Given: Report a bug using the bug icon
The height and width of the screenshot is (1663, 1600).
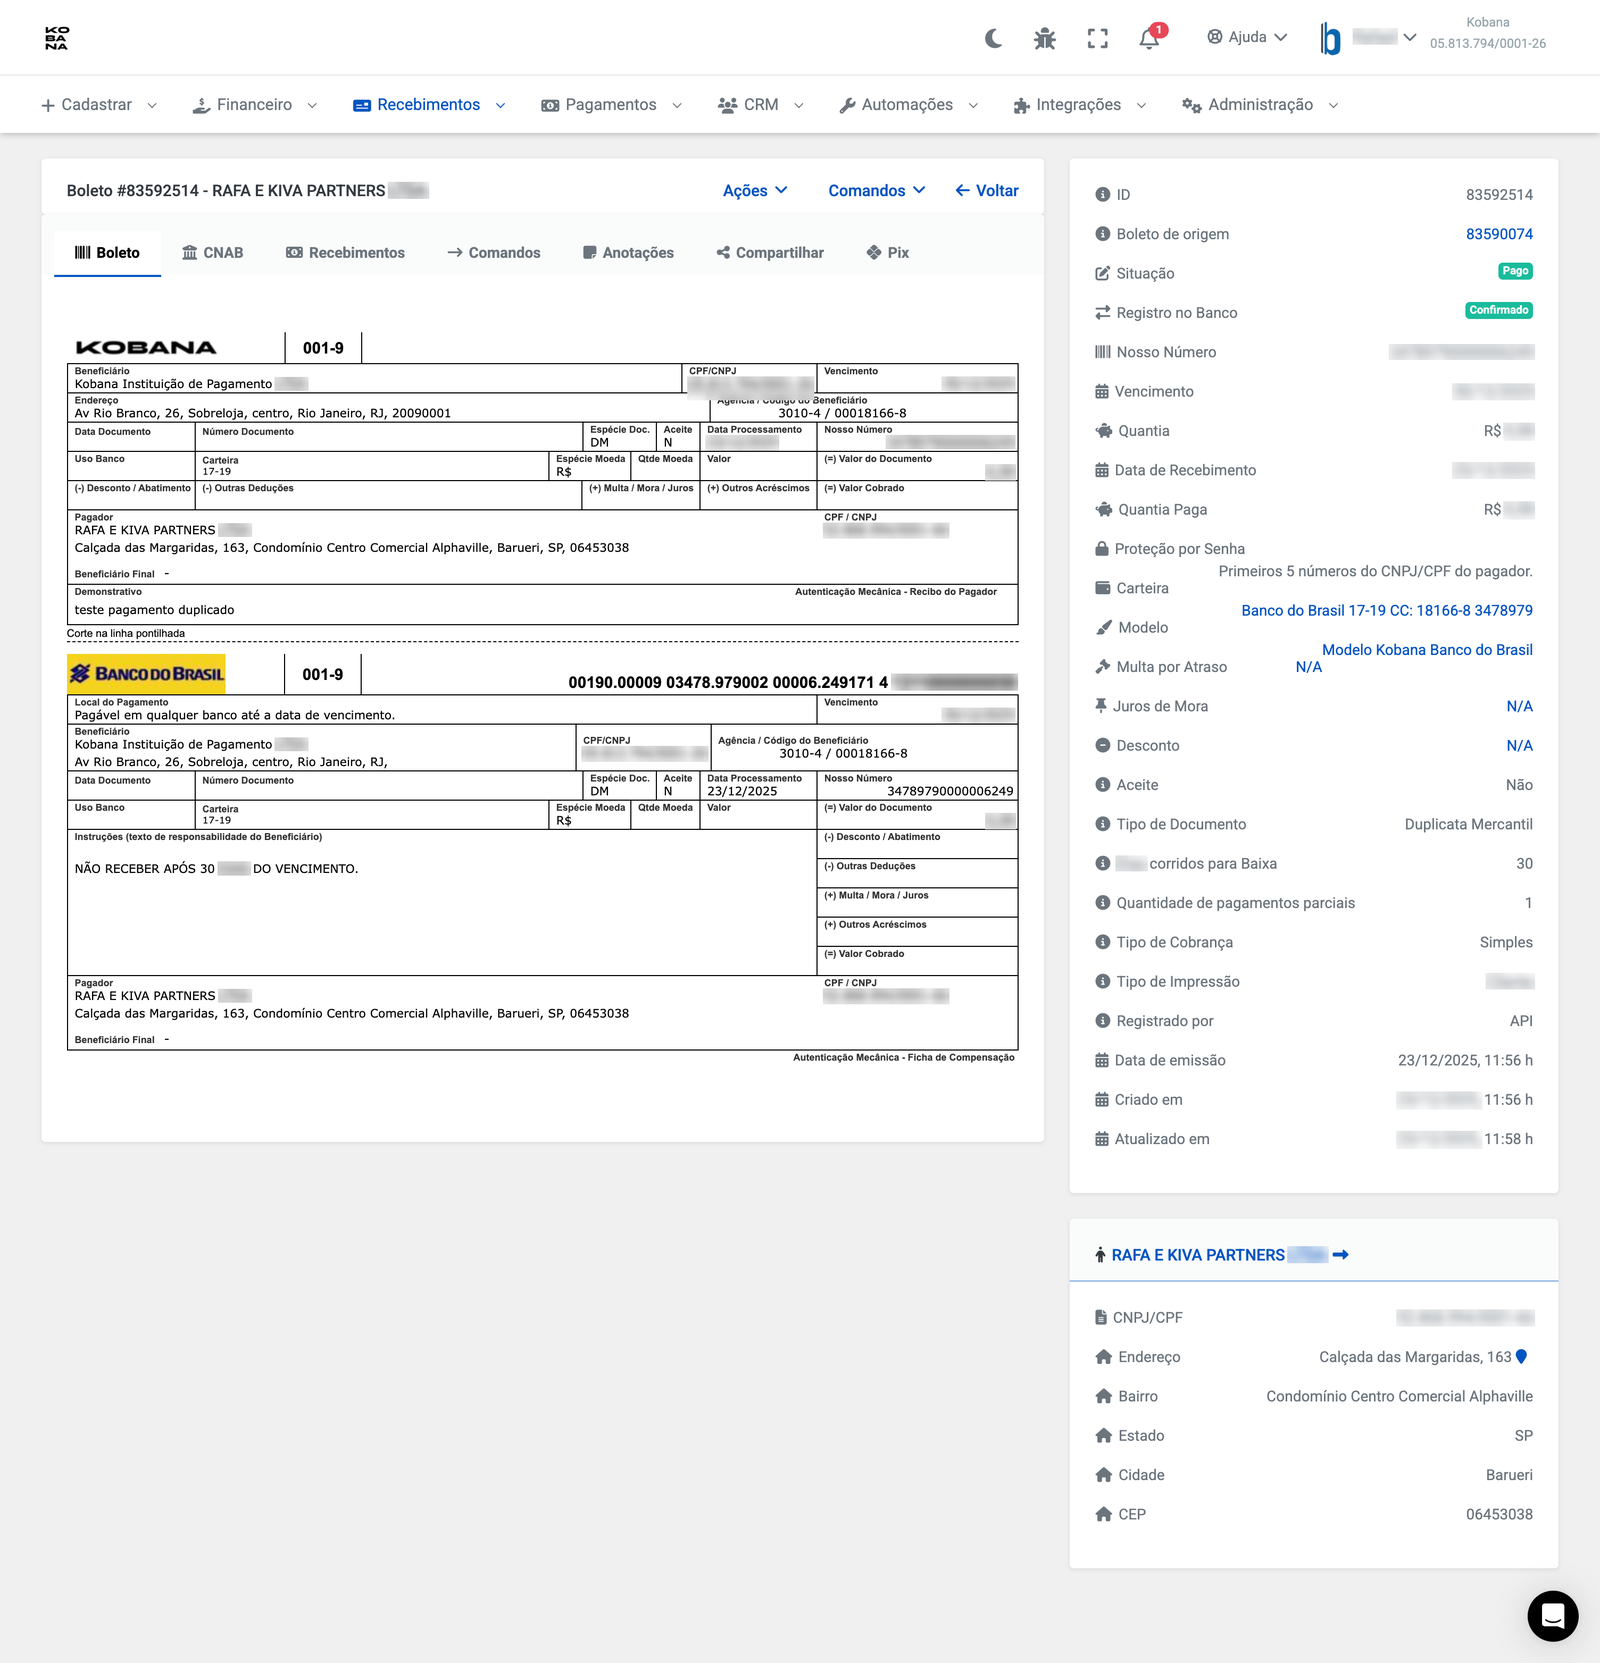Looking at the screenshot, I should [x=1045, y=38].
